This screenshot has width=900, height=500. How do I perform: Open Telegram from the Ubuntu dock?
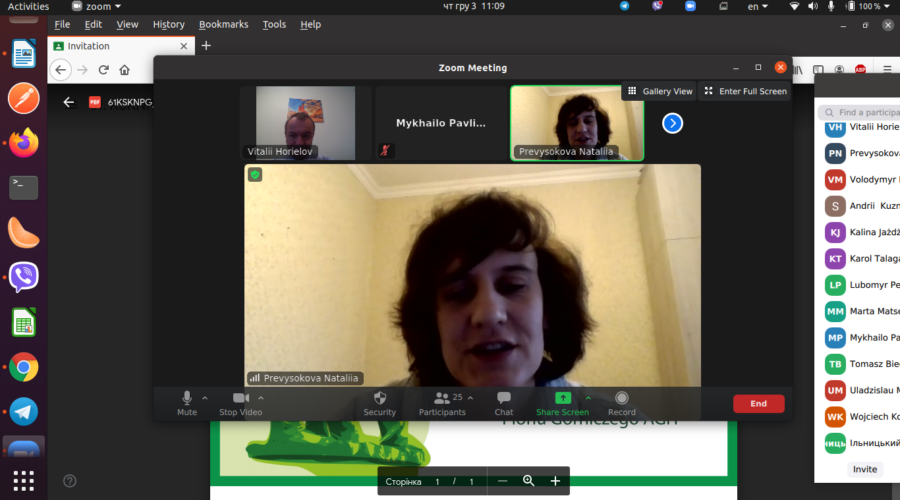tap(24, 410)
